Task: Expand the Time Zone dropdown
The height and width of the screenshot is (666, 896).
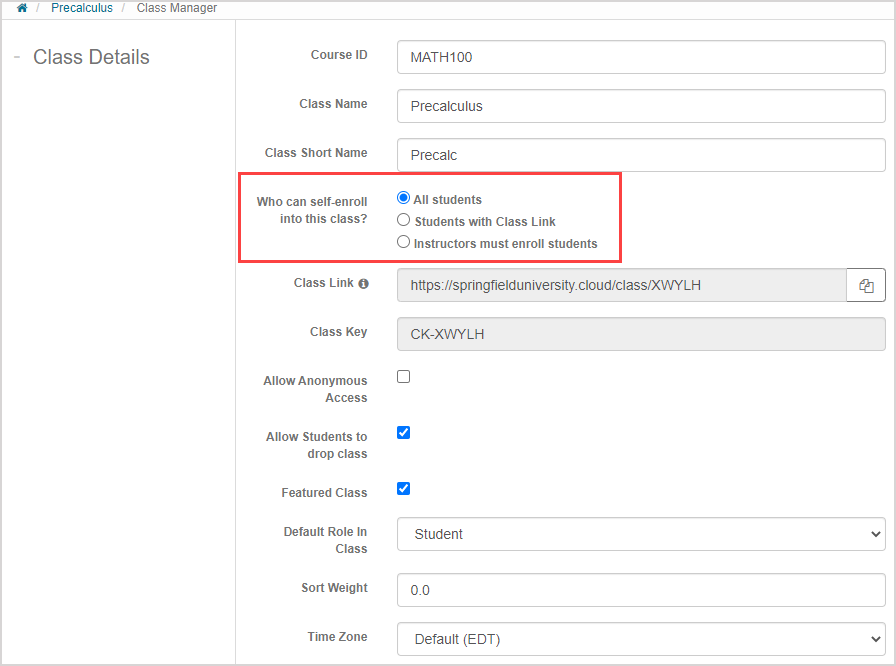Action: (641, 638)
